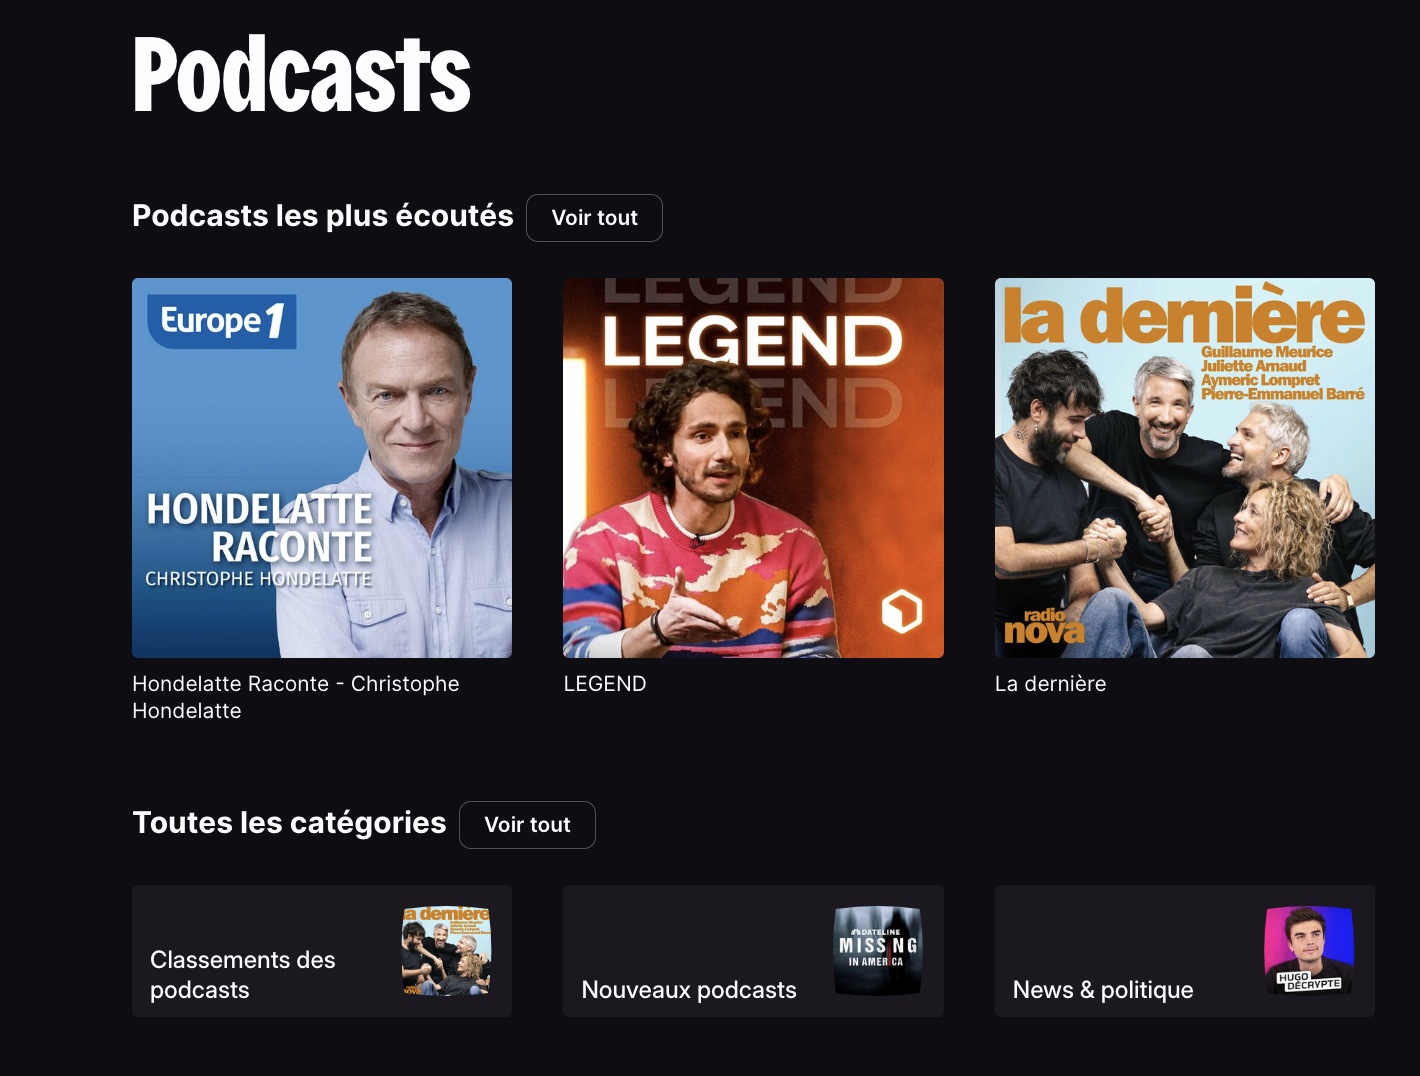Click the Toutes les catégories heading
1420x1076 pixels.
pyautogui.click(x=289, y=823)
